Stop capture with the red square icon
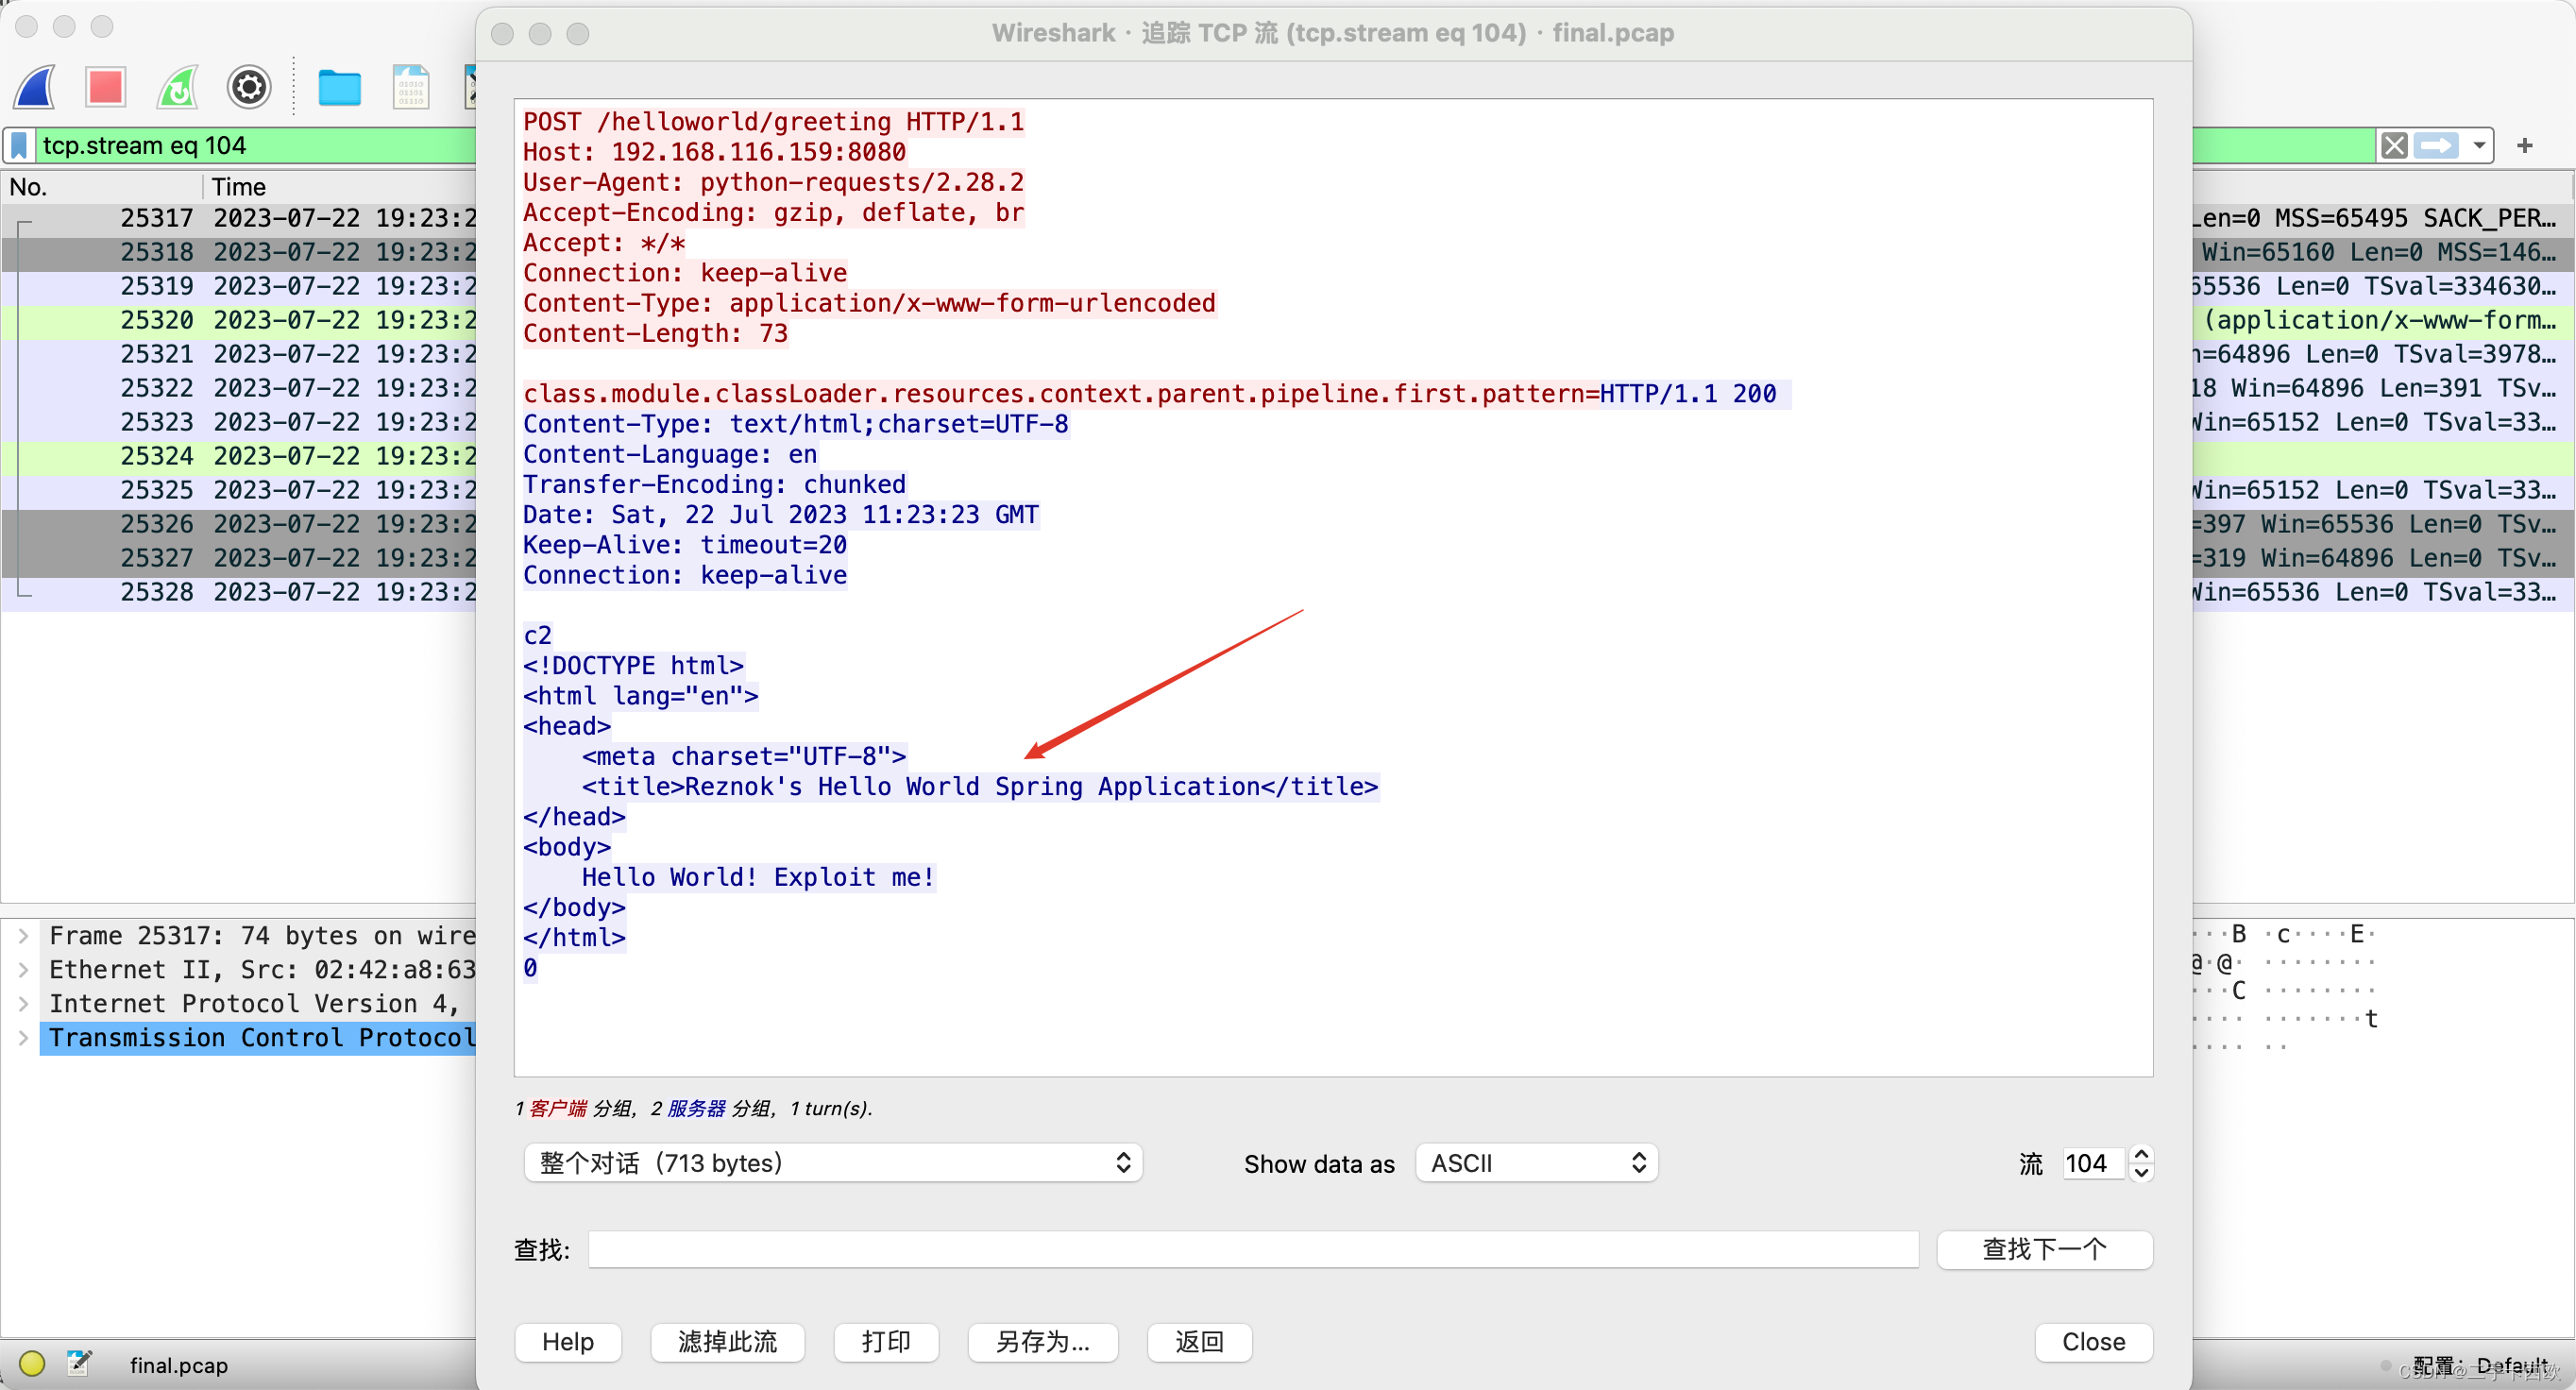 [105, 88]
